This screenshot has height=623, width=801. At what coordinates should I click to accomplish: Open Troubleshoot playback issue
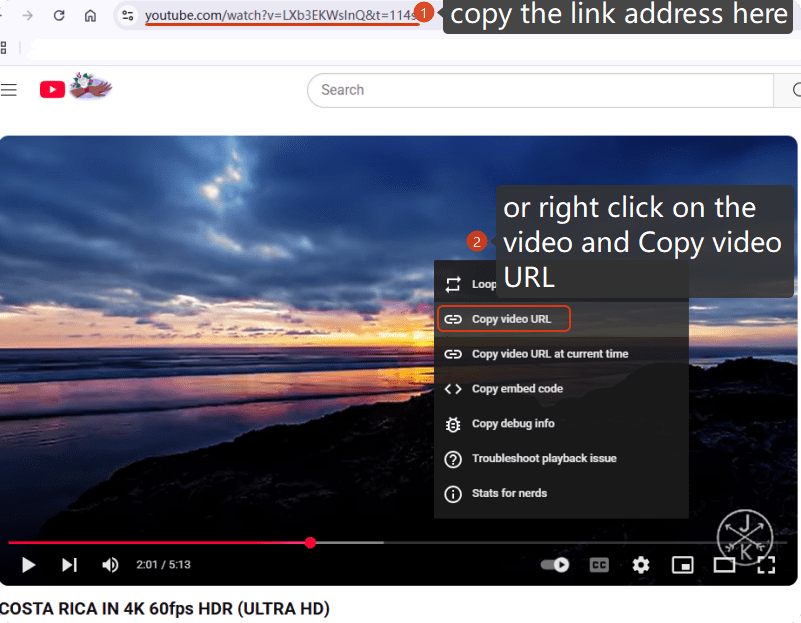click(543, 459)
